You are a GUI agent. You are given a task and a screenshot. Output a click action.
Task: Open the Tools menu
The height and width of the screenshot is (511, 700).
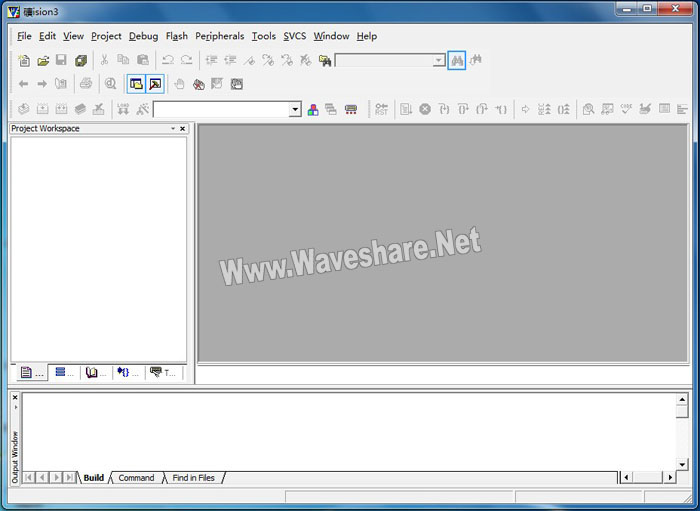click(264, 36)
